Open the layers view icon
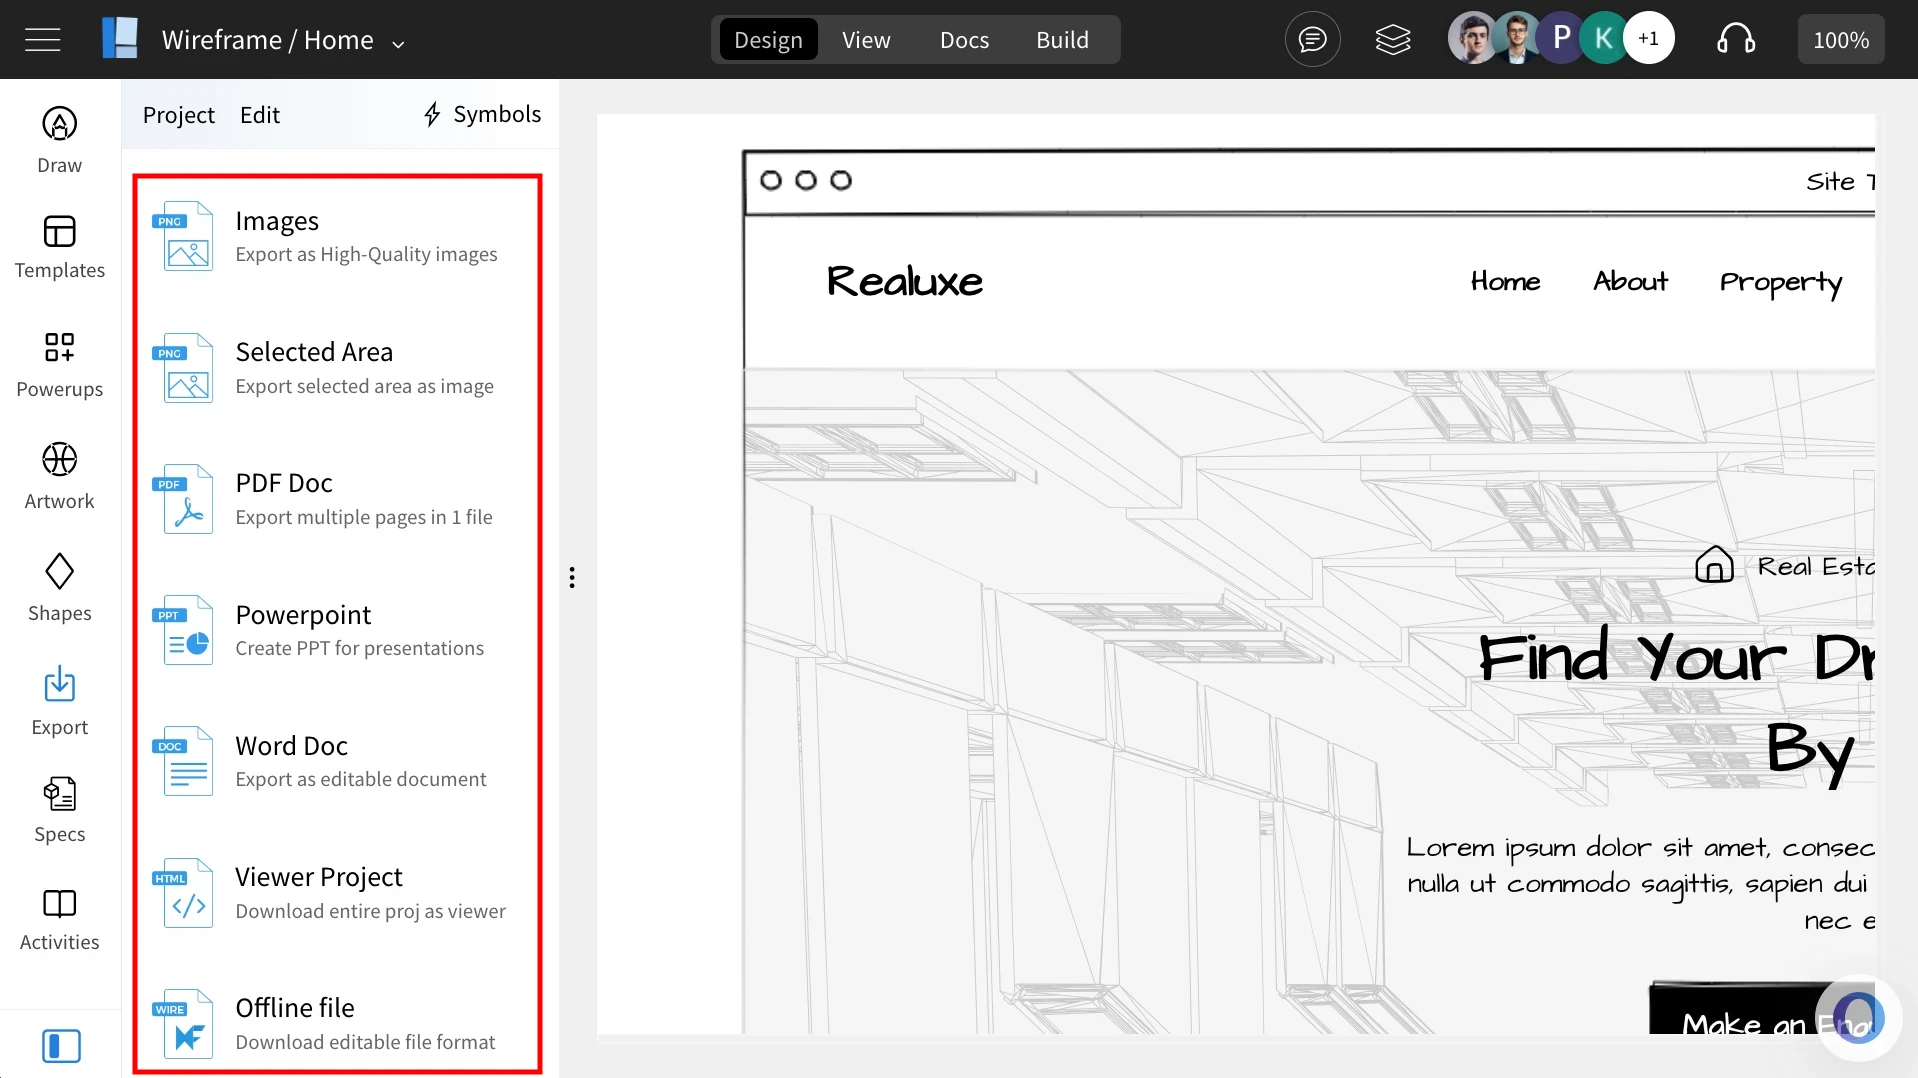 pyautogui.click(x=1393, y=39)
